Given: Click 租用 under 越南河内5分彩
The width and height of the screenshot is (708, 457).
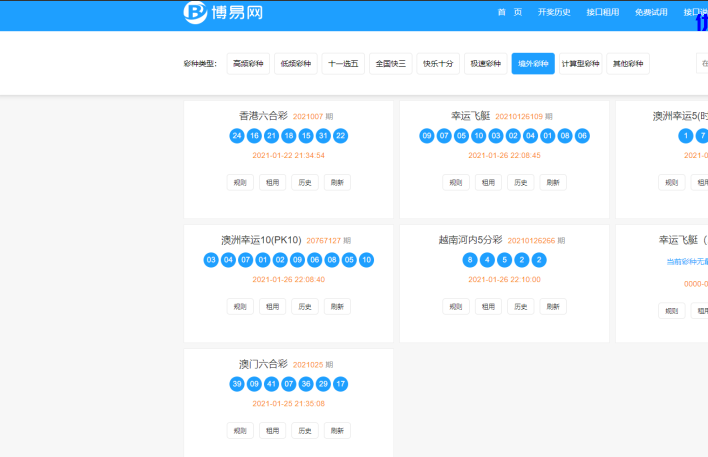Looking at the screenshot, I should click(488, 307).
